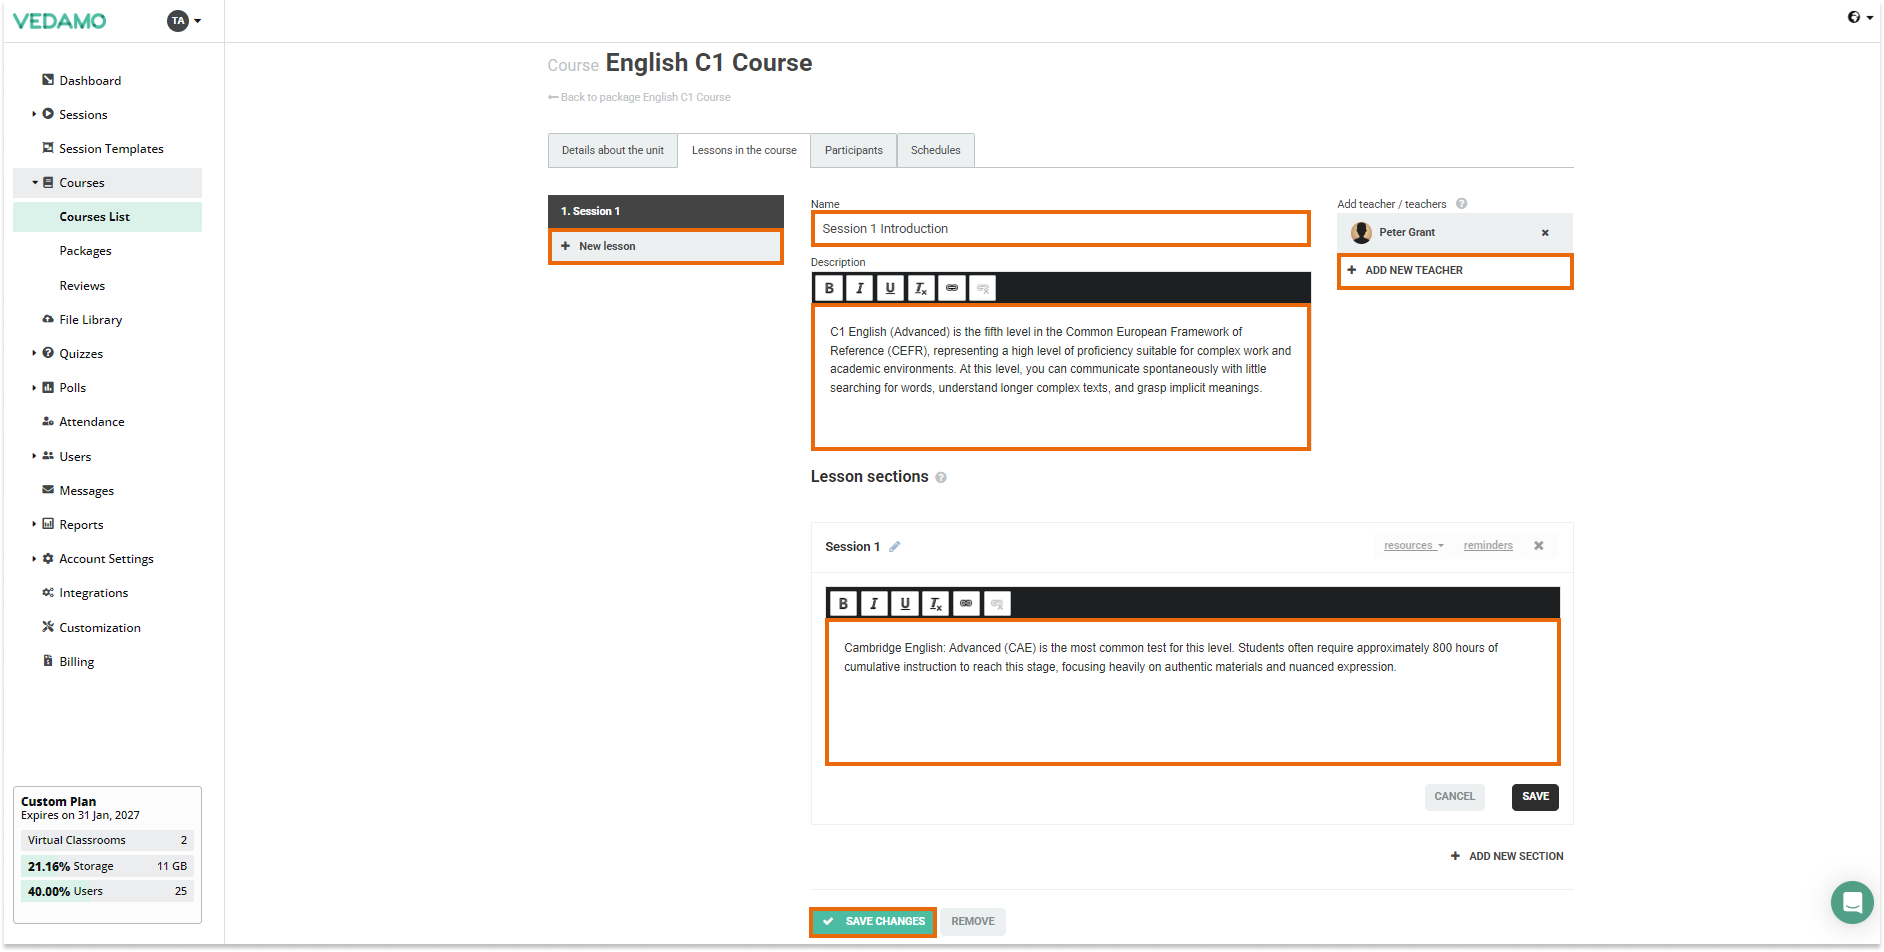This screenshot has height=952, width=1884.
Task: Select Courses List in sidebar
Action: [107, 217]
